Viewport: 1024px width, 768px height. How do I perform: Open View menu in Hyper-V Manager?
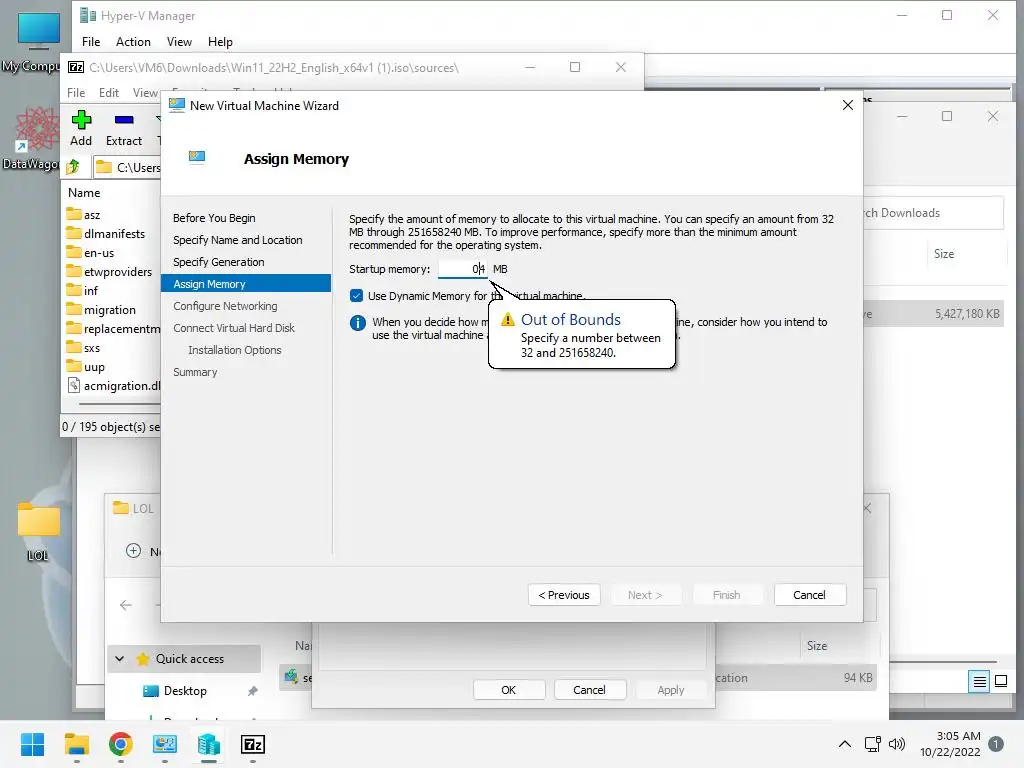179,42
